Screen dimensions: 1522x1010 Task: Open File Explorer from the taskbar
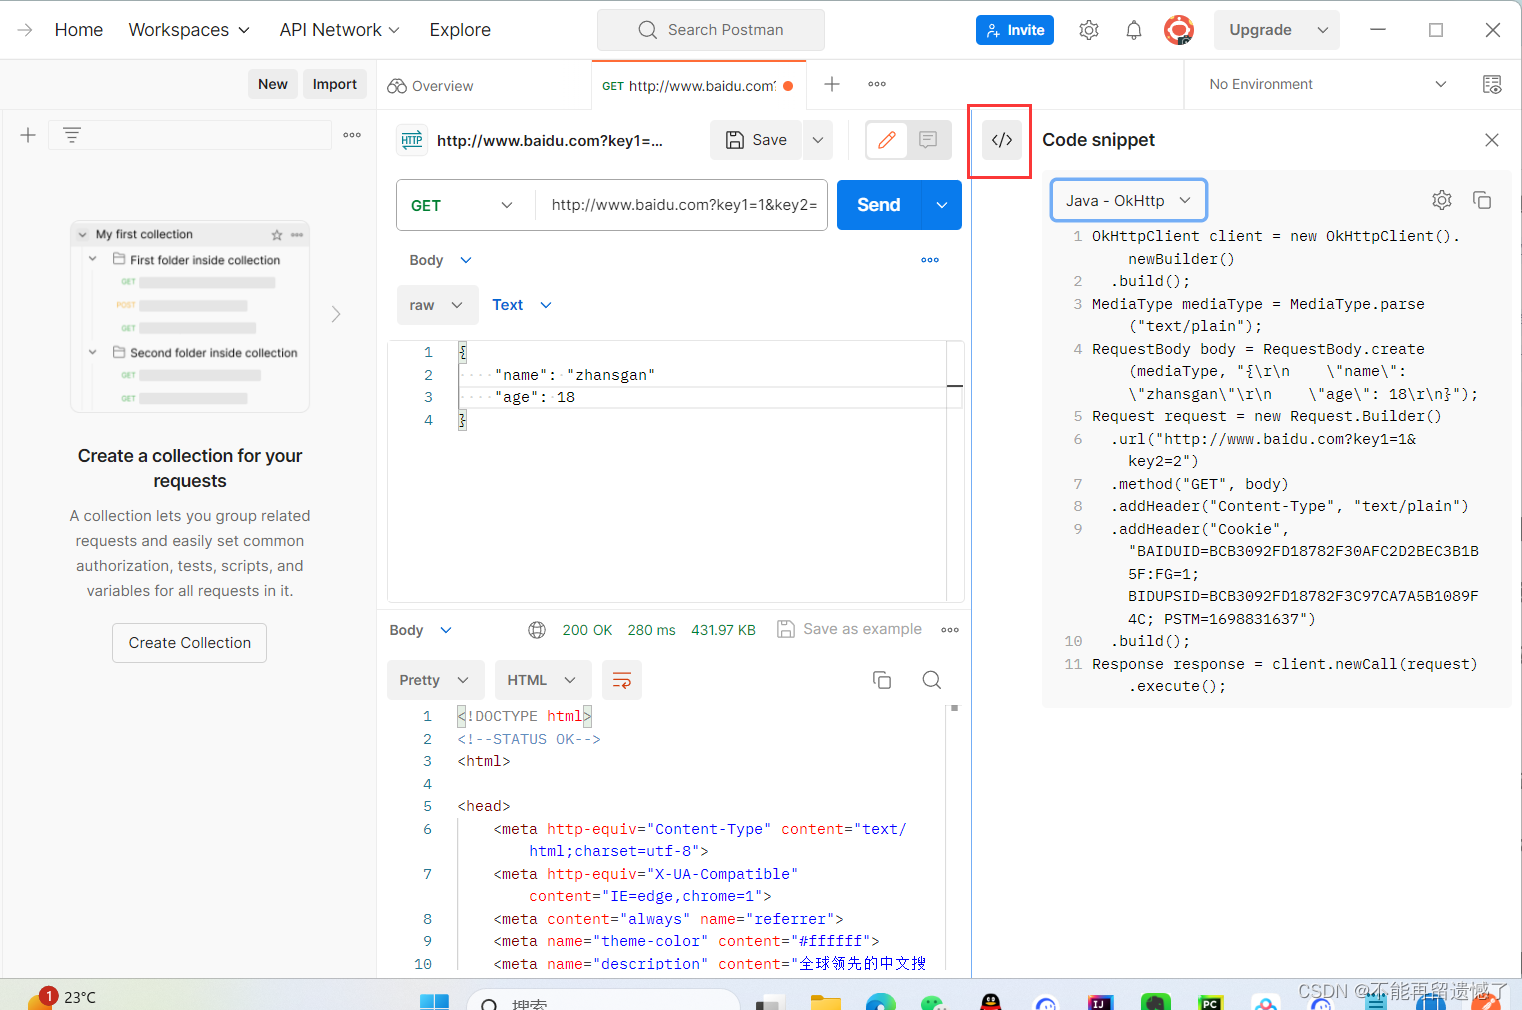825,1001
